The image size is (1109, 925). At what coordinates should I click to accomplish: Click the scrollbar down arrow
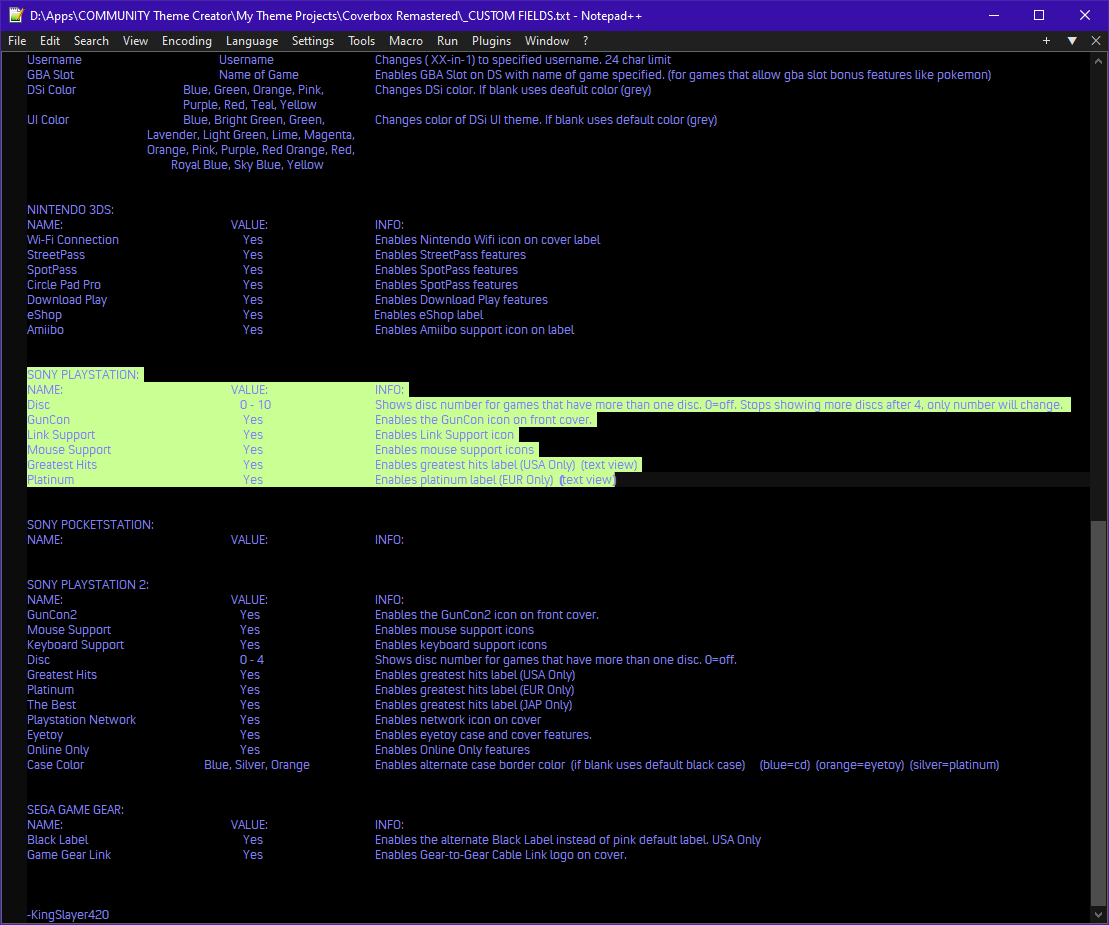(x=1098, y=915)
